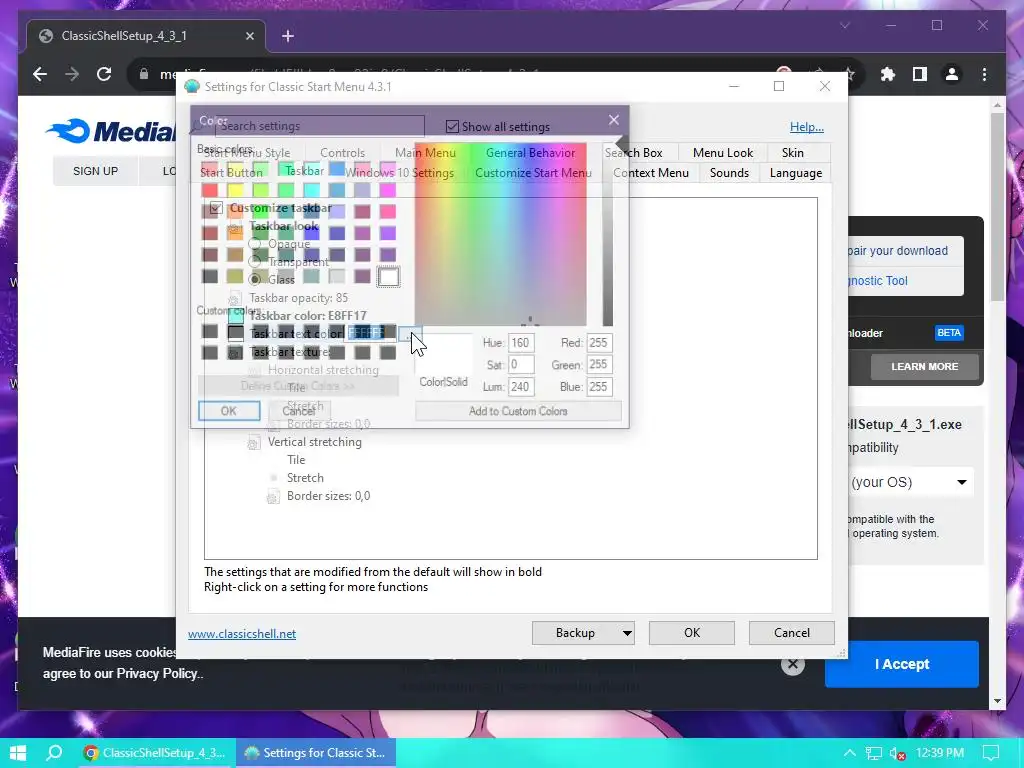Dismiss the MediaFire cookie banner X
This screenshot has height=768, width=1024.
tap(793, 665)
